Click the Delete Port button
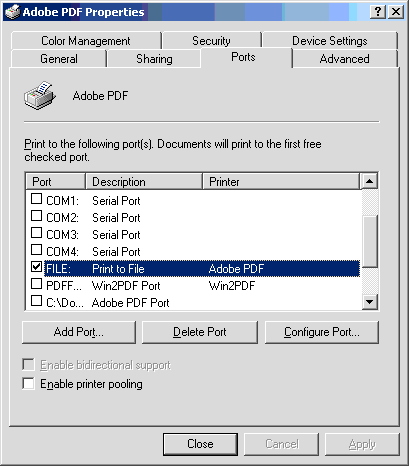409x466 pixels. [x=200, y=332]
